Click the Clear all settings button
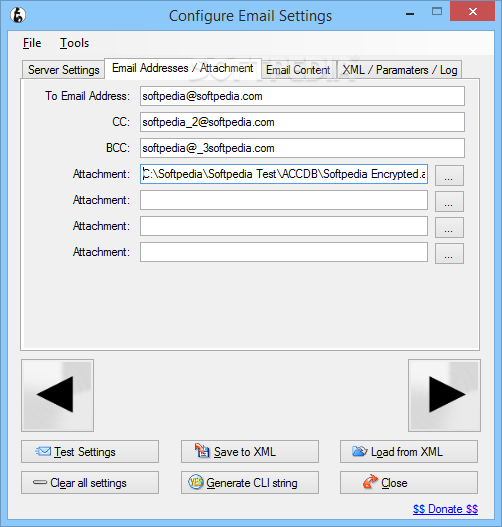Viewport: 502px width, 527px height. (90, 483)
